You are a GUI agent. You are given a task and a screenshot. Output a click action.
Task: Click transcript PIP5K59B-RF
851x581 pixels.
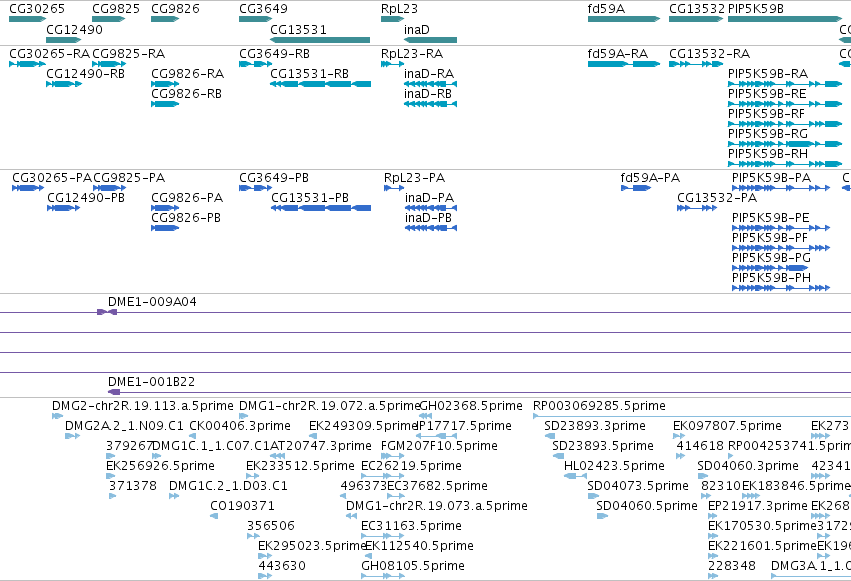tap(785, 124)
